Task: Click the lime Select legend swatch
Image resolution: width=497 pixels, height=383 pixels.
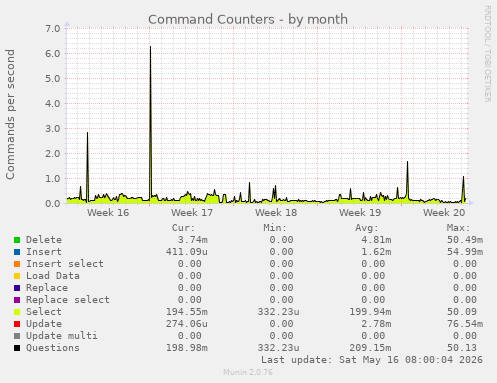Action: point(17,312)
